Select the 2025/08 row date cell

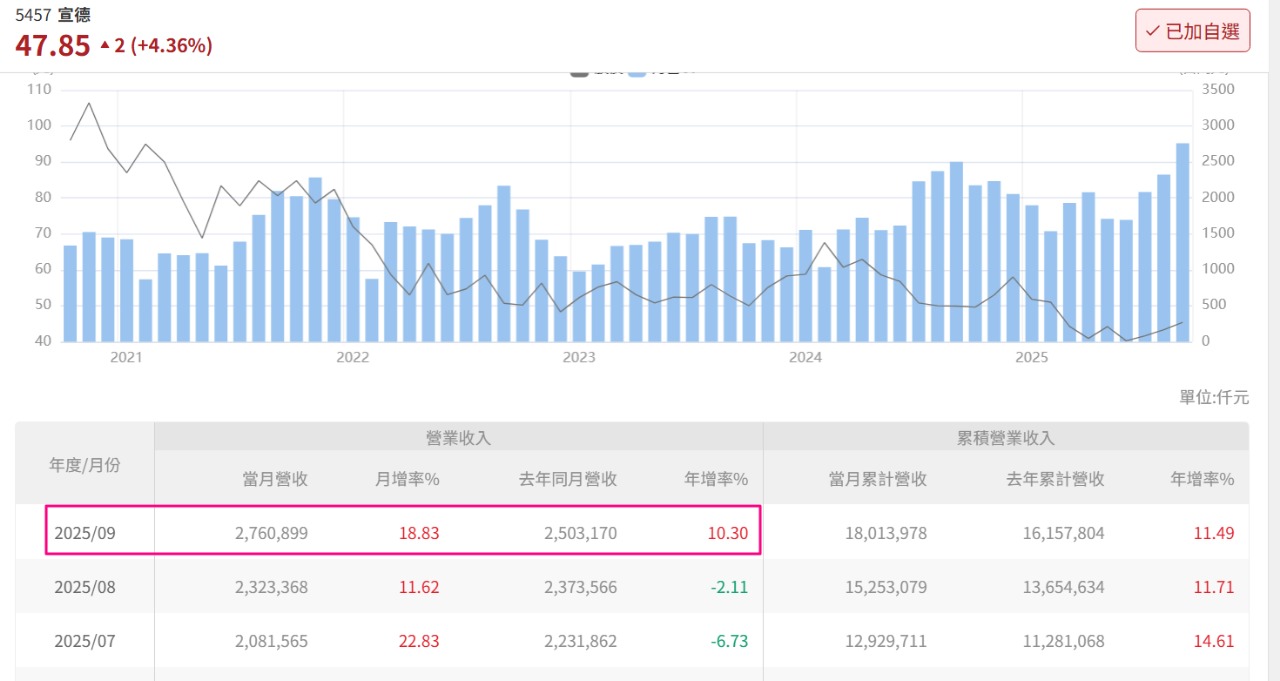click(x=85, y=587)
